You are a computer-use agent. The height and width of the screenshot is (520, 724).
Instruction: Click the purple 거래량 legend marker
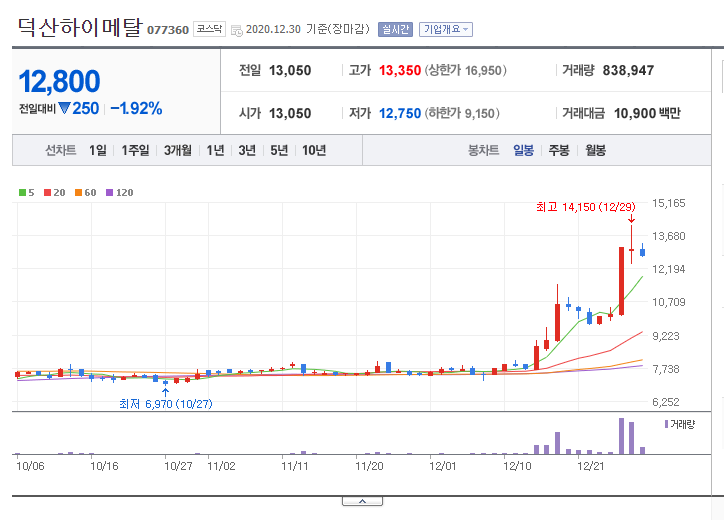666,424
